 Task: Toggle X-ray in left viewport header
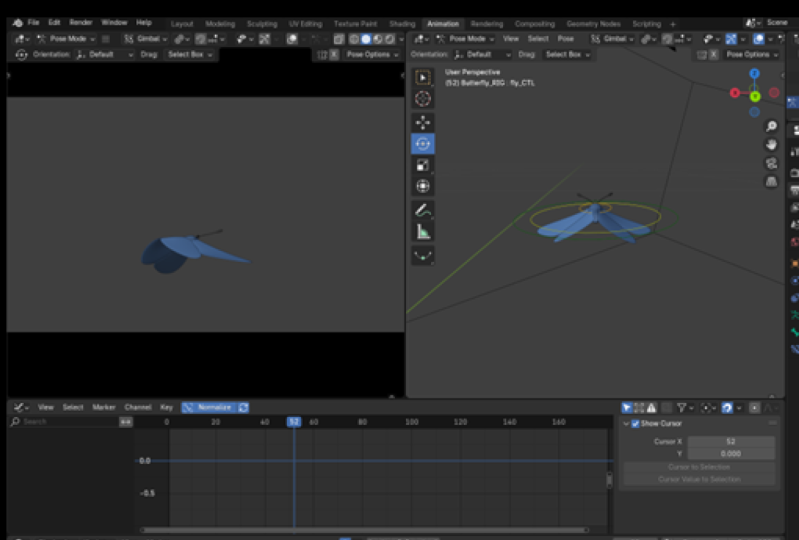[338, 39]
